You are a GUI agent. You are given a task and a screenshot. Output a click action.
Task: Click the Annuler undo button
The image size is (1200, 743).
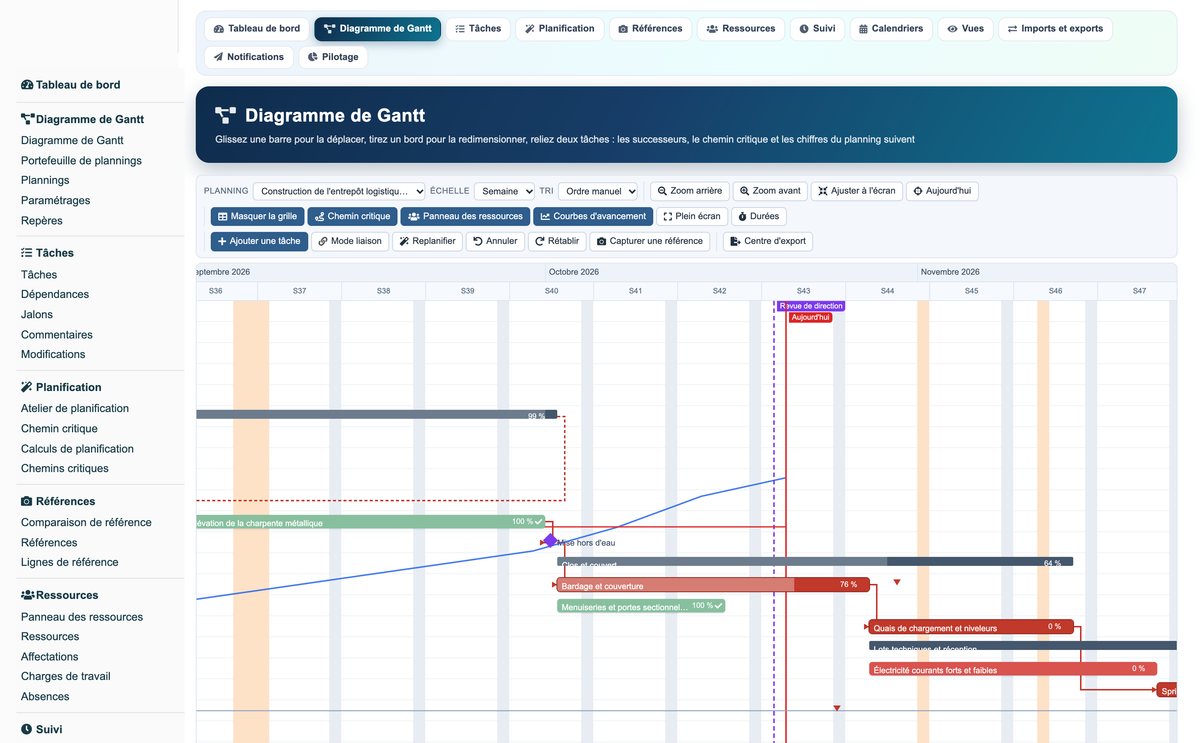[x=495, y=241]
